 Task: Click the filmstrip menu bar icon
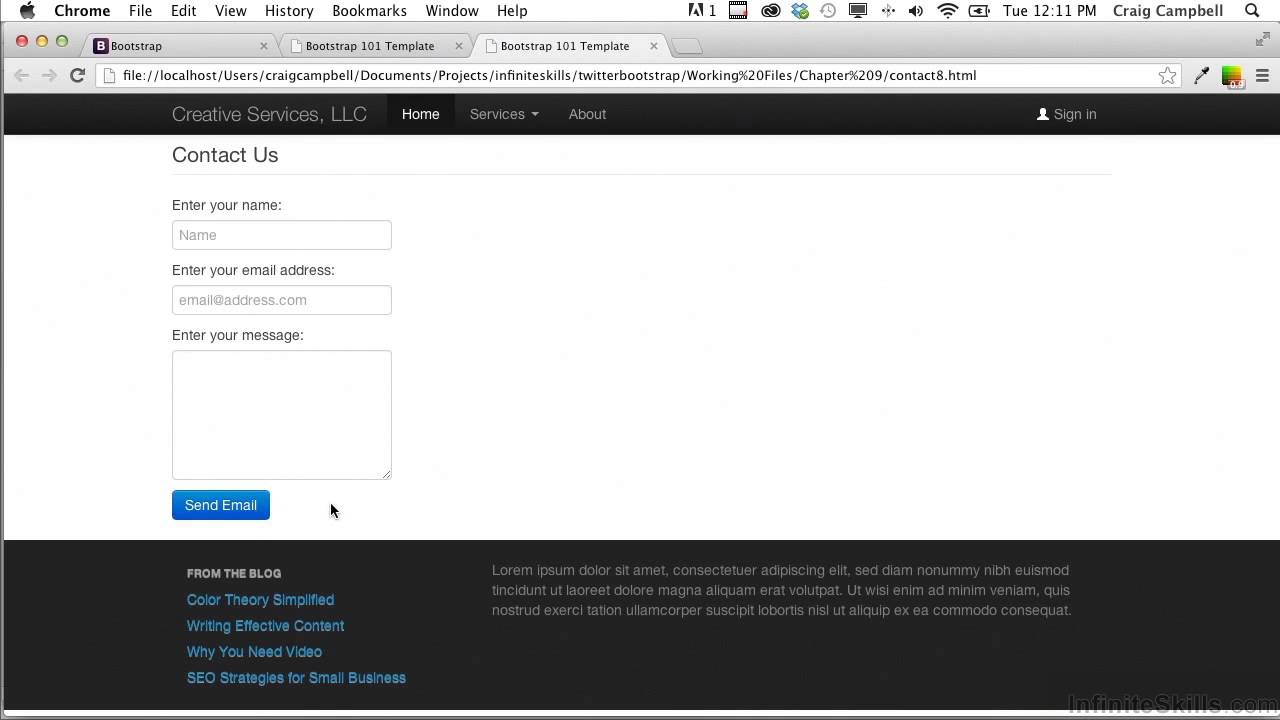pos(738,11)
